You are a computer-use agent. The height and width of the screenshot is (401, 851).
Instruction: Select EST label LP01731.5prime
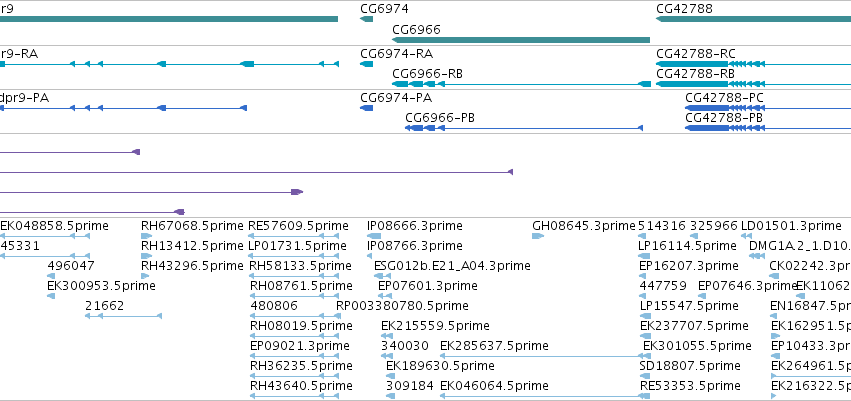pyautogui.click(x=297, y=246)
